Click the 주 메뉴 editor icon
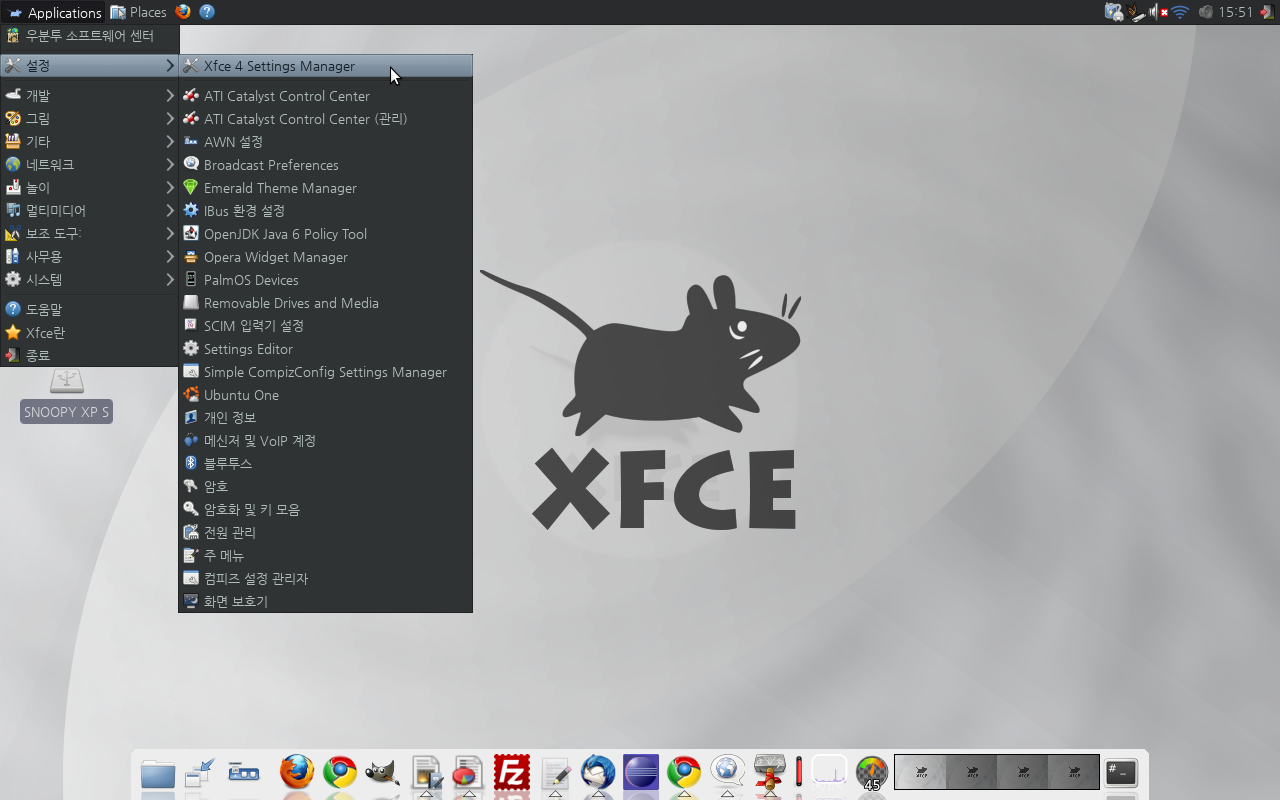This screenshot has width=1280, height=800. [x=191, y=556]
